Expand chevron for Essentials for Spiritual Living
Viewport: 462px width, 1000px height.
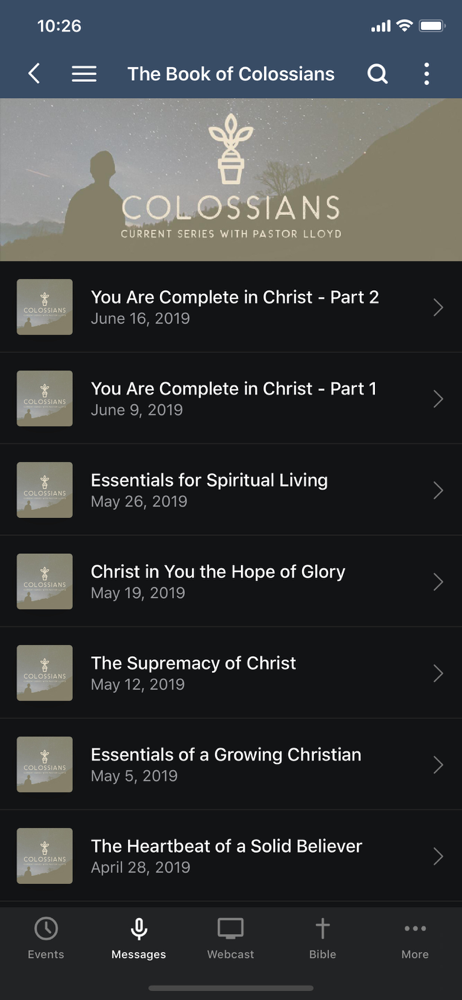coord(438,490)
